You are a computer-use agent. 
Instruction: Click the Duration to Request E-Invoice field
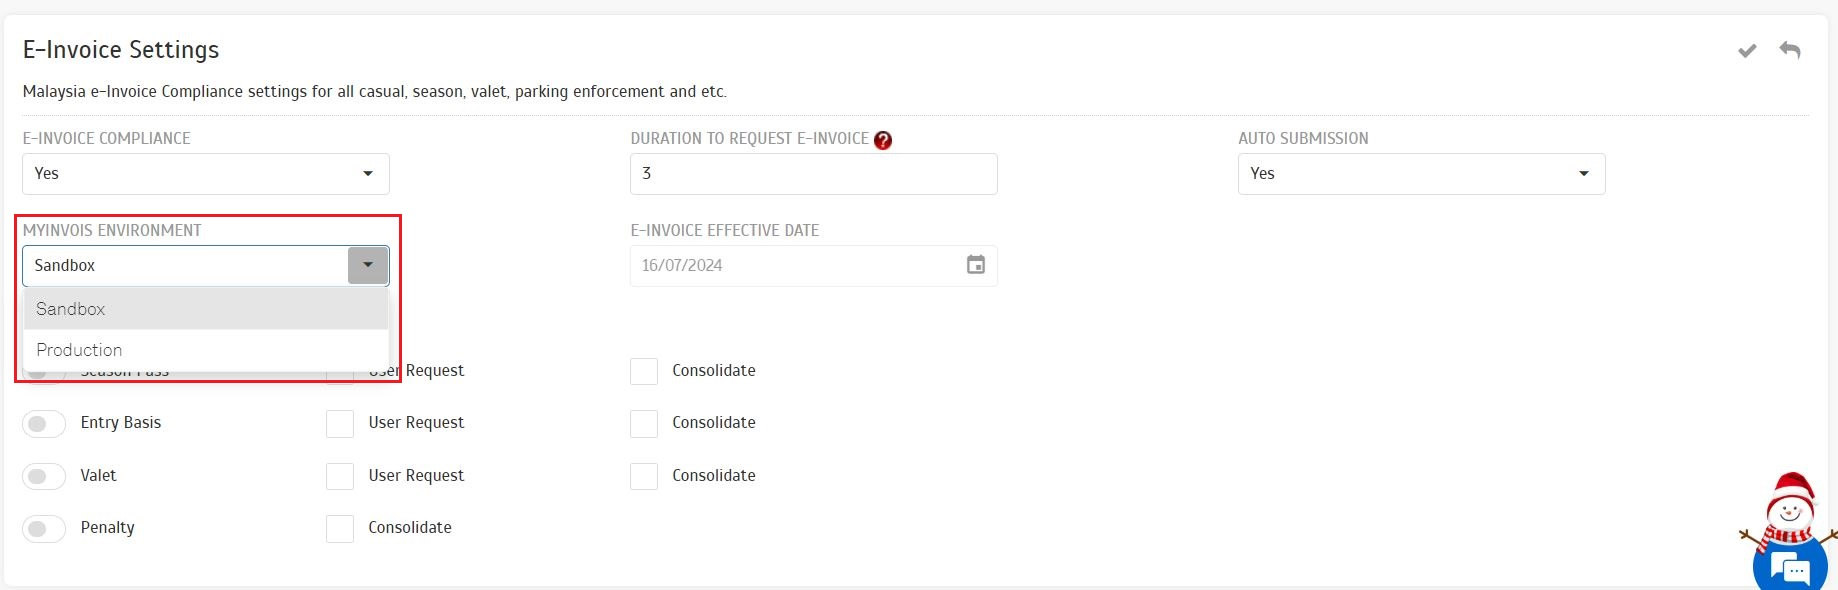pyautogui.click(x=814, y=174)
